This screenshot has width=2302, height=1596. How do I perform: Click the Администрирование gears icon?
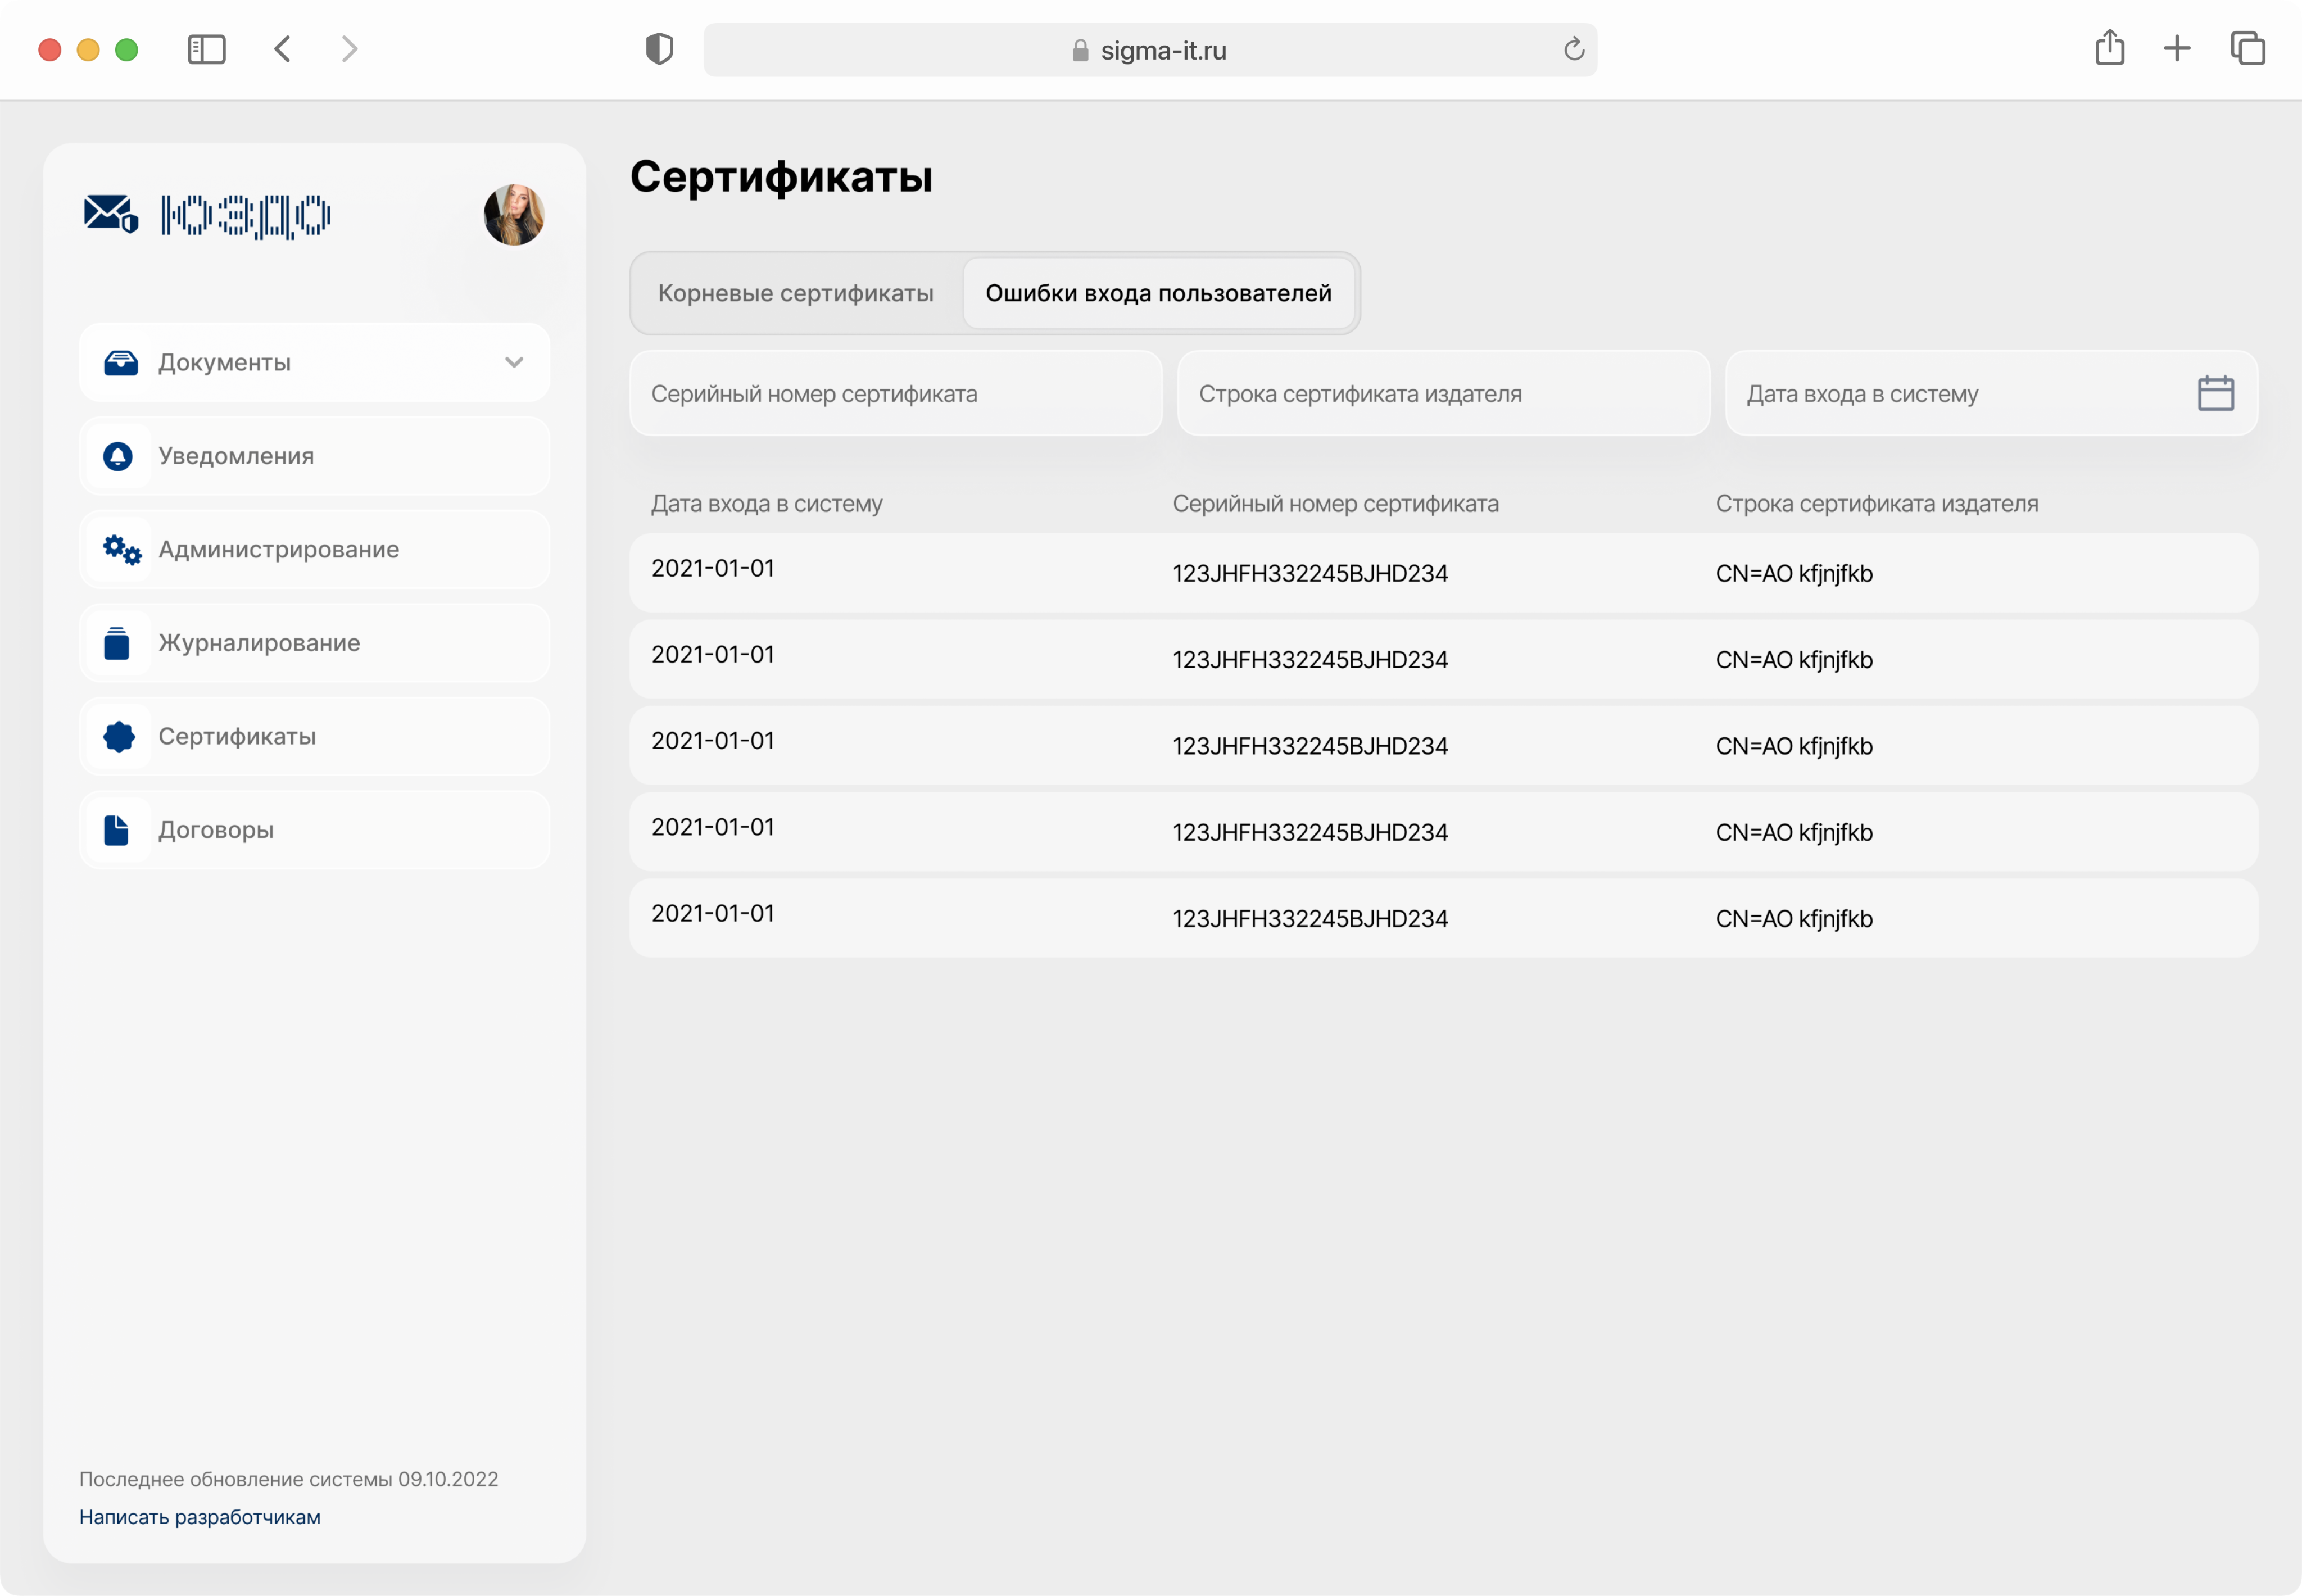click(x=121, y=549)
